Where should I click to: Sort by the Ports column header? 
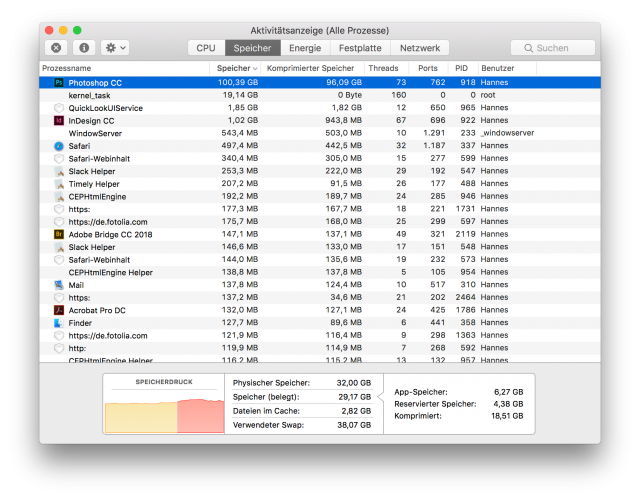[x=428, y=68]
